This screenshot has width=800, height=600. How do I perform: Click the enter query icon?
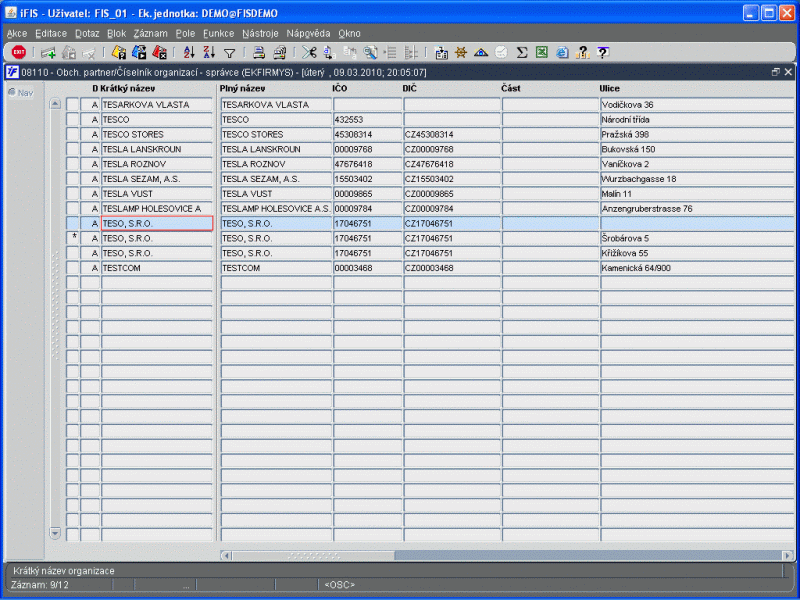(x=119, y=52)
